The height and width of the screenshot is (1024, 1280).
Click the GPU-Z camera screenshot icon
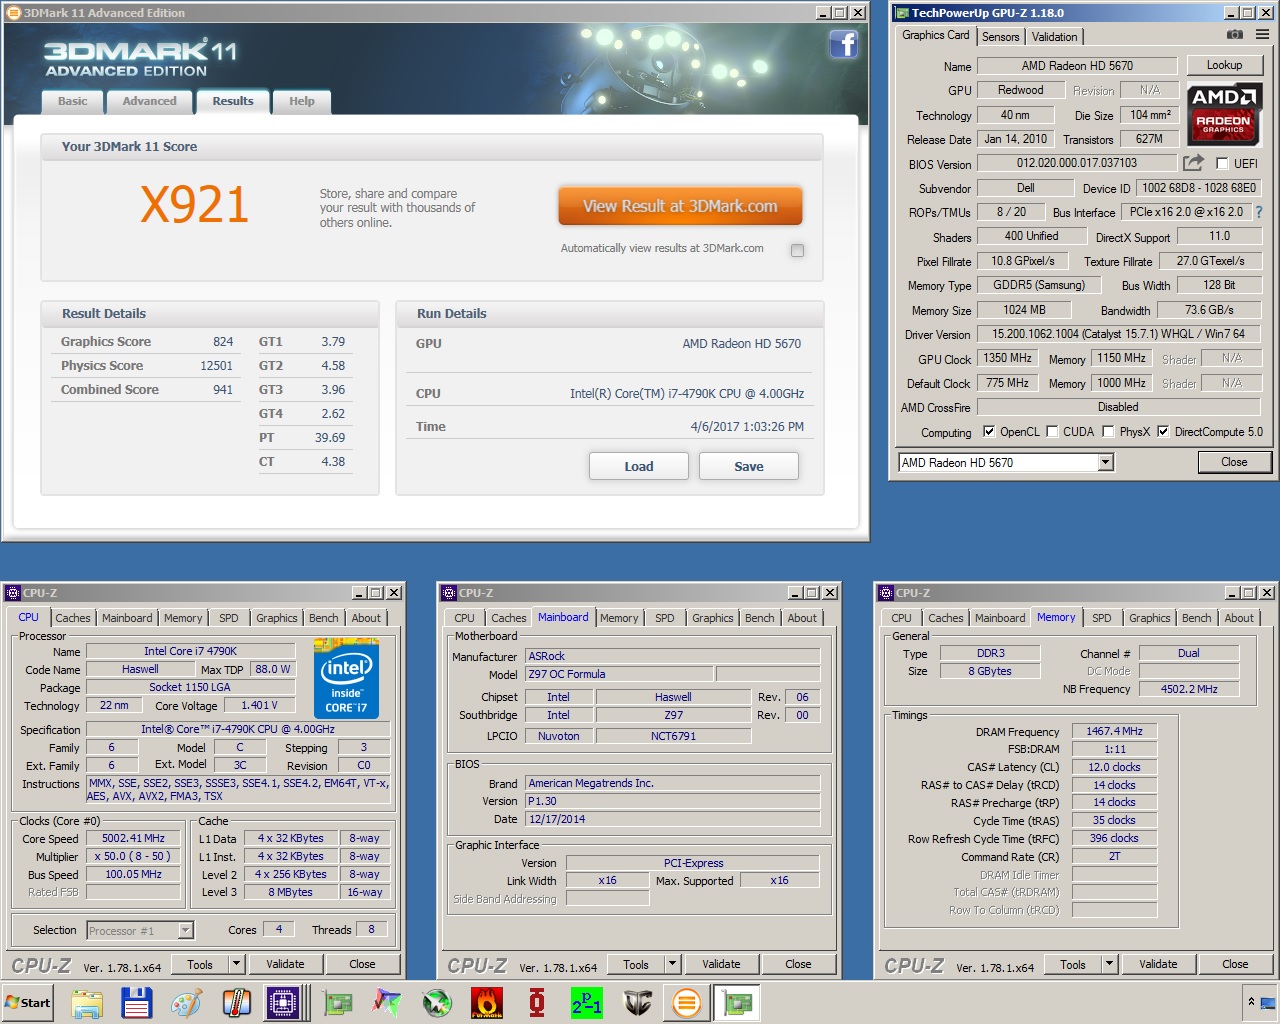(1235, 34)
